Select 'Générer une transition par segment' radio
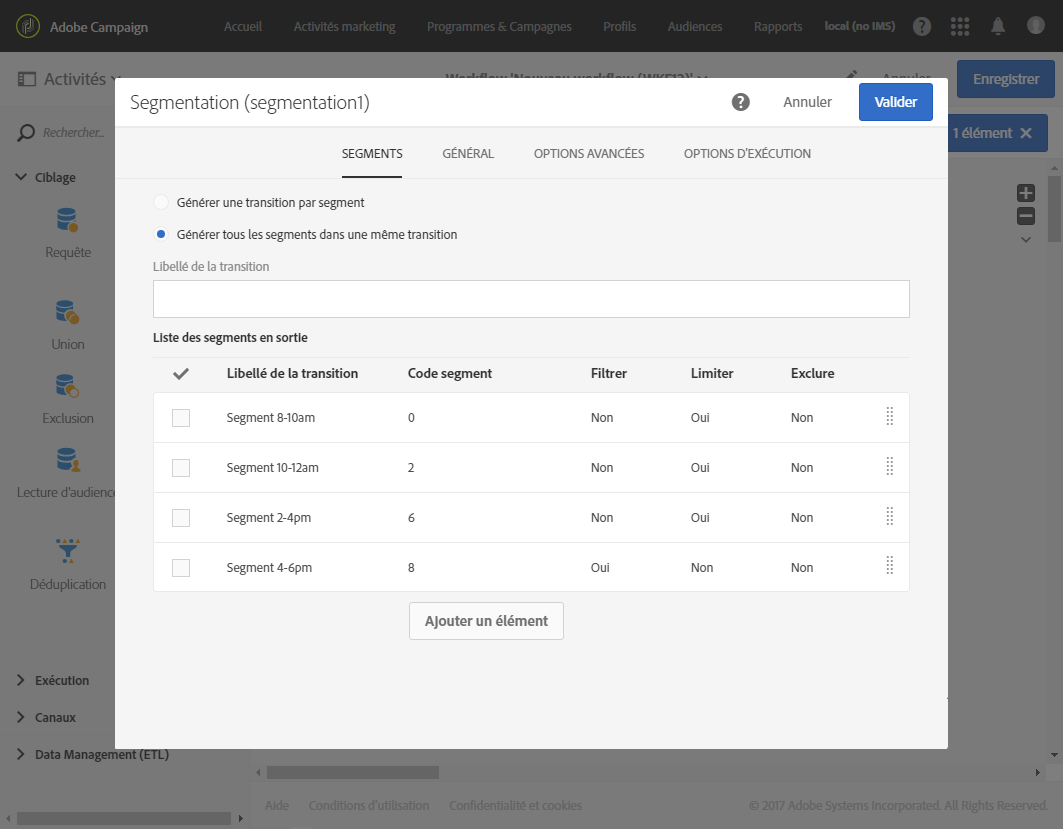The image size is (1063, 829). [161, 202]
